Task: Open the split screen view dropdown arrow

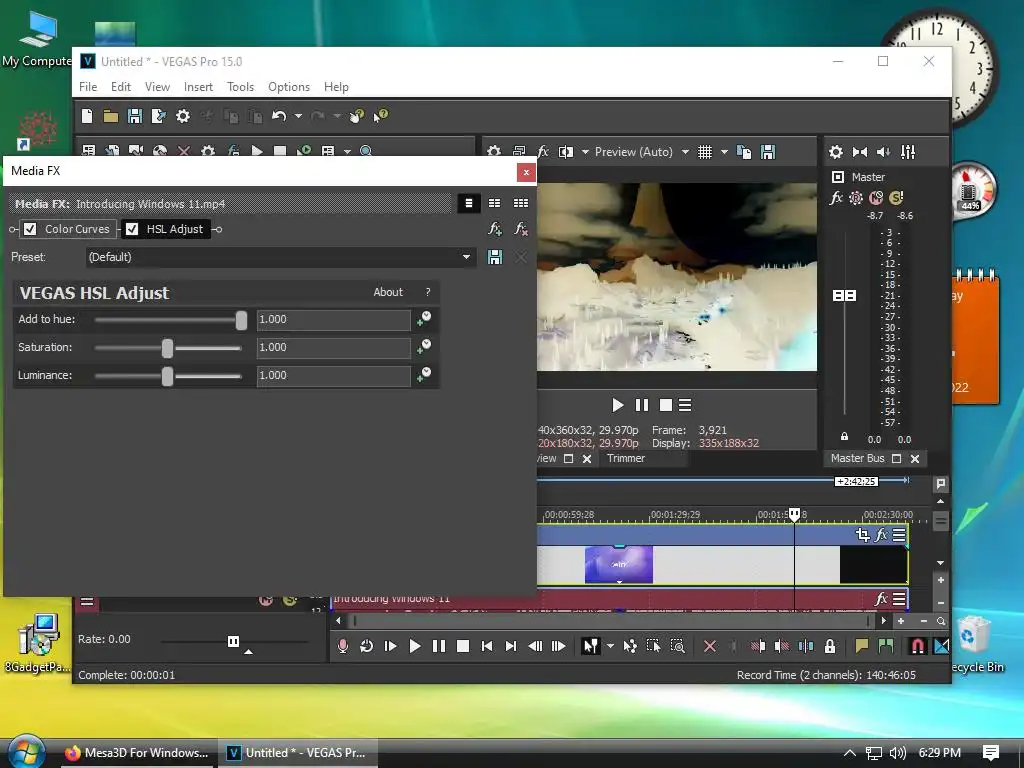Action: (x=585, y=152)
